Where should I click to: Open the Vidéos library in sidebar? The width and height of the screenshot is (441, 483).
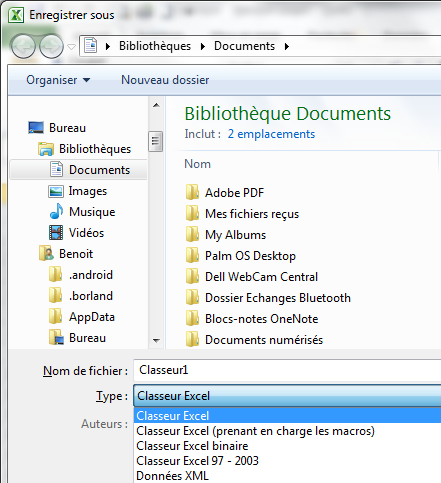(86, 233)
